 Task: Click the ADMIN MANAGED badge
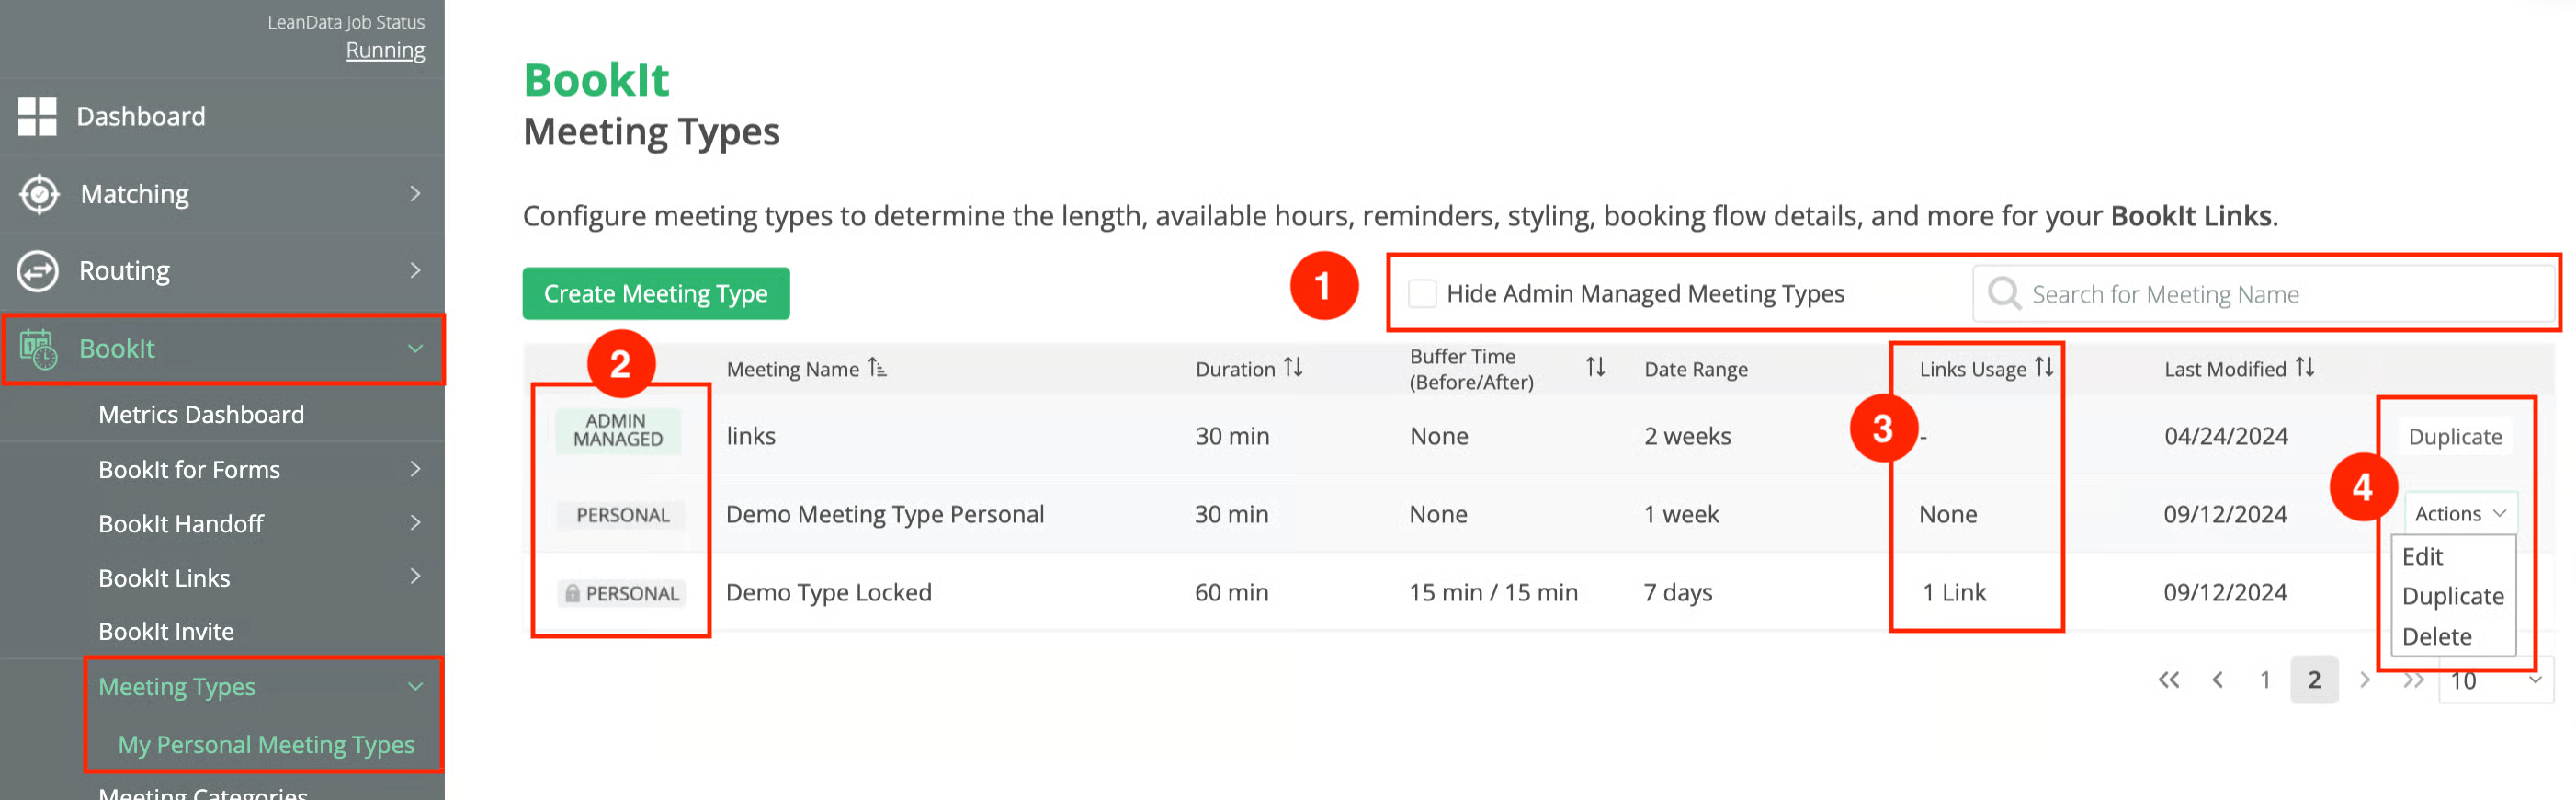pos(618,431)
